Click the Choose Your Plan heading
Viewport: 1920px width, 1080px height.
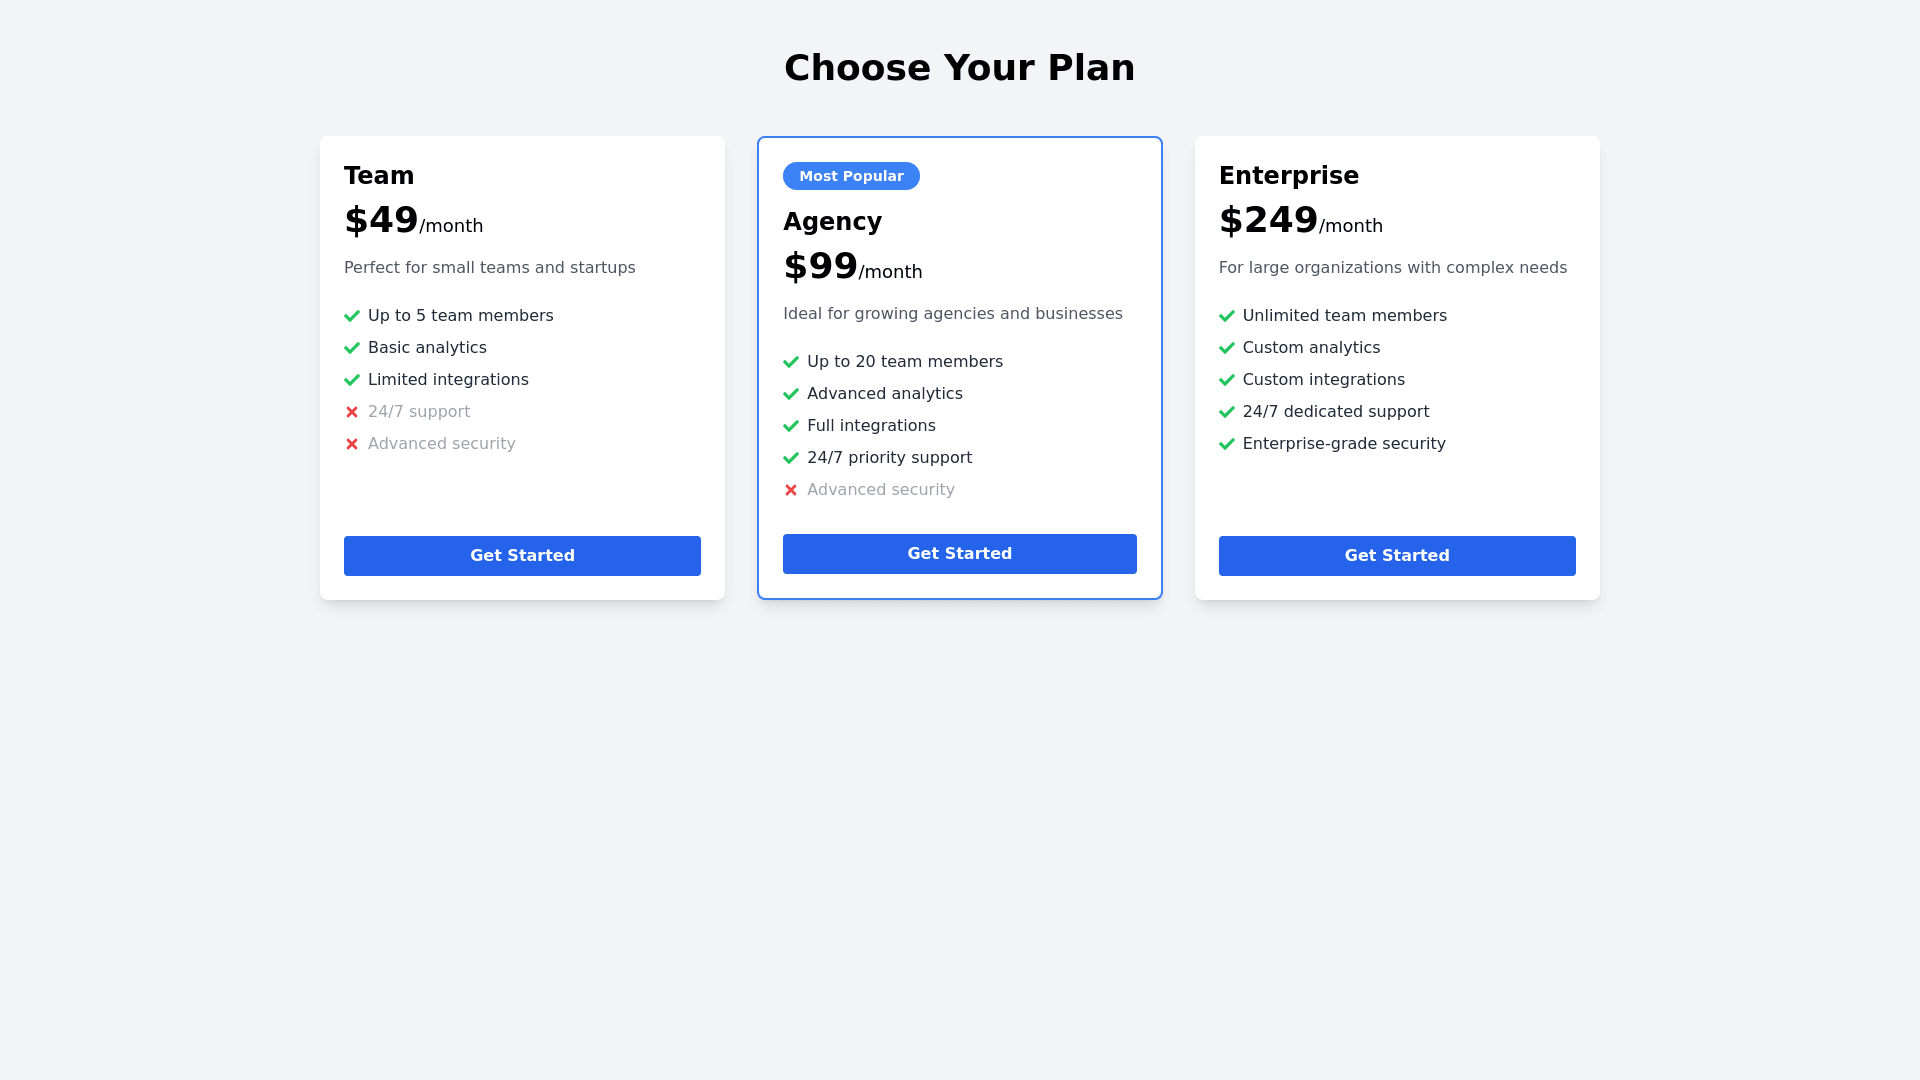[x=959, y=68]
